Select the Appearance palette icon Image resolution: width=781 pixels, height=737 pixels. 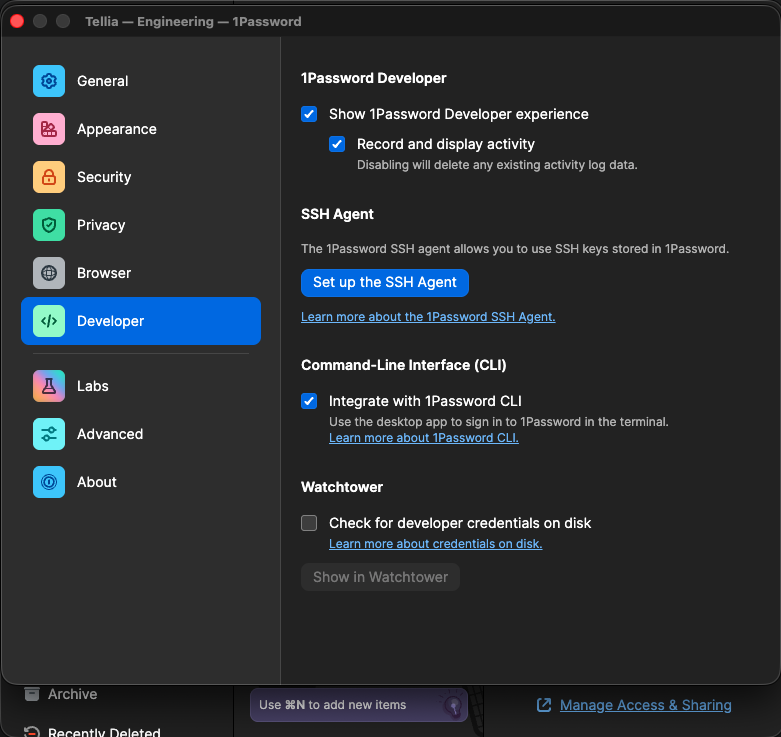[x=49, y=129]
